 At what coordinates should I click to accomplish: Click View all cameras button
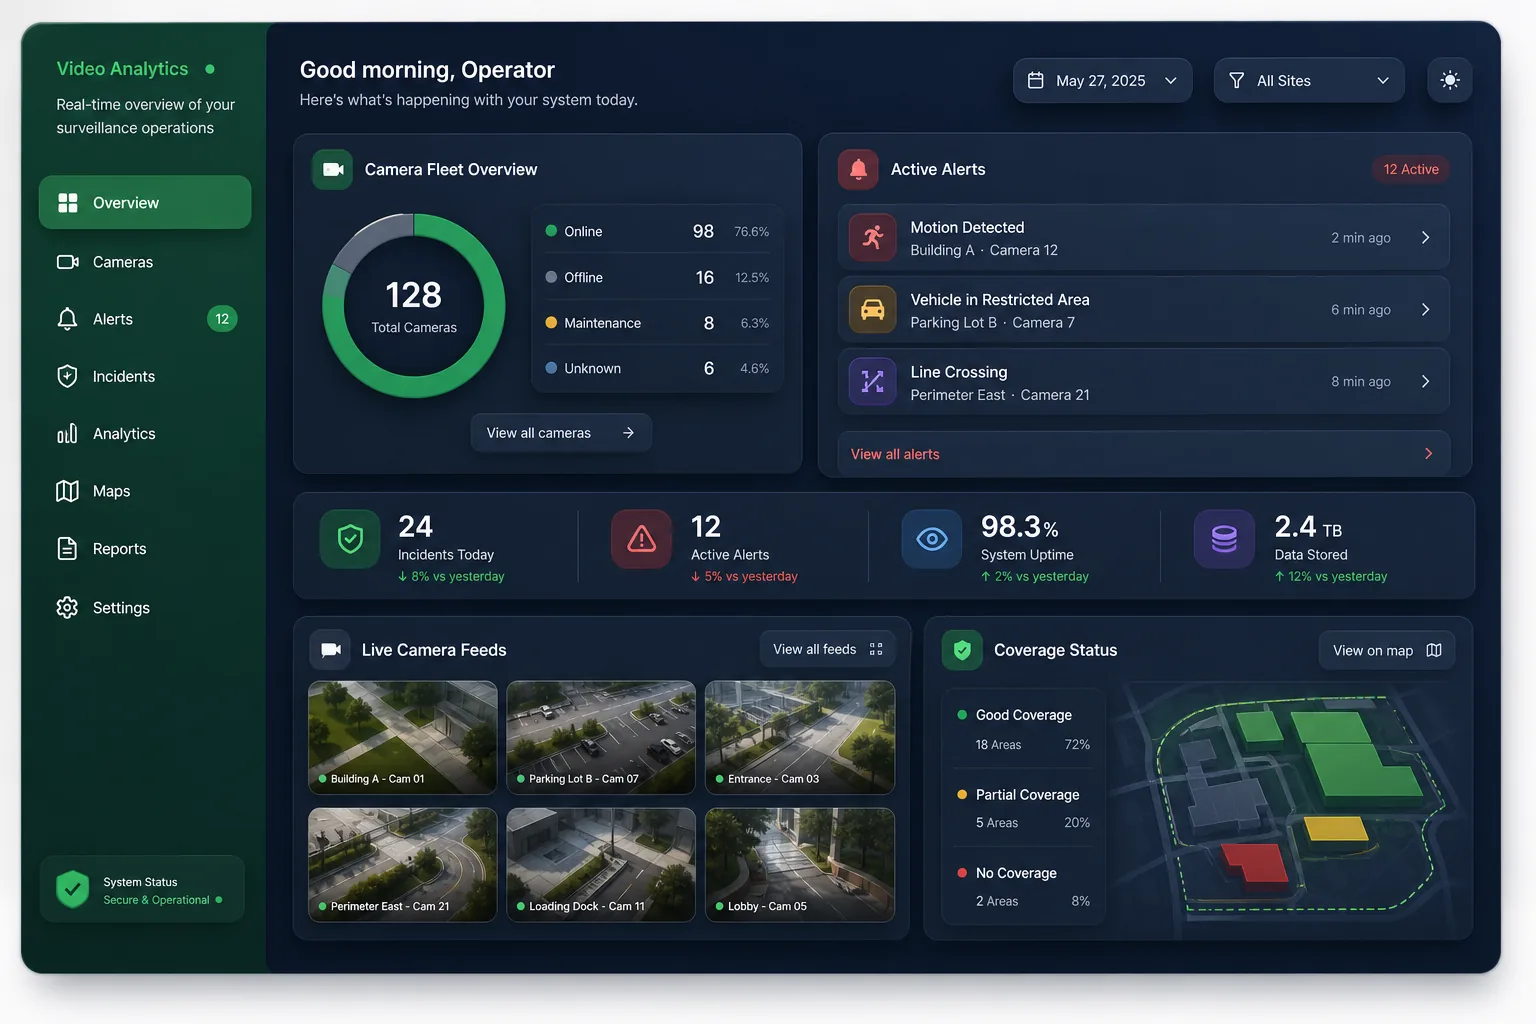coord(561,433)
